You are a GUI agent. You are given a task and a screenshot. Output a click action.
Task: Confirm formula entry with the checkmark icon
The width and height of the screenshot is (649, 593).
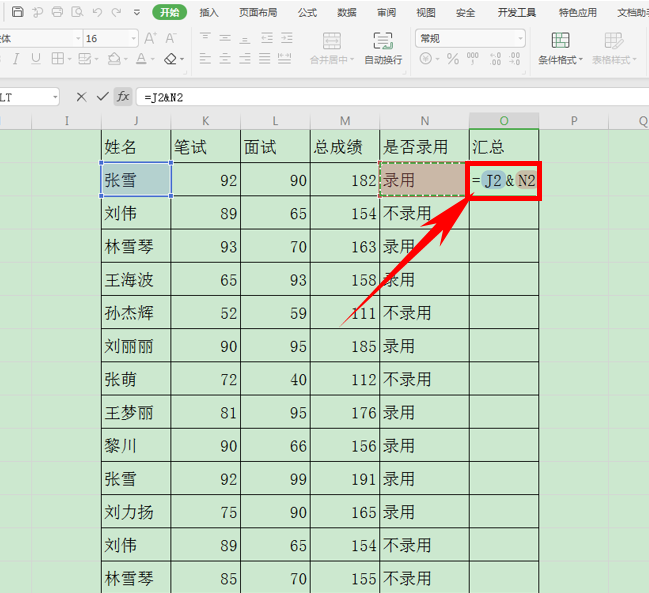click(x=102, y=97)
